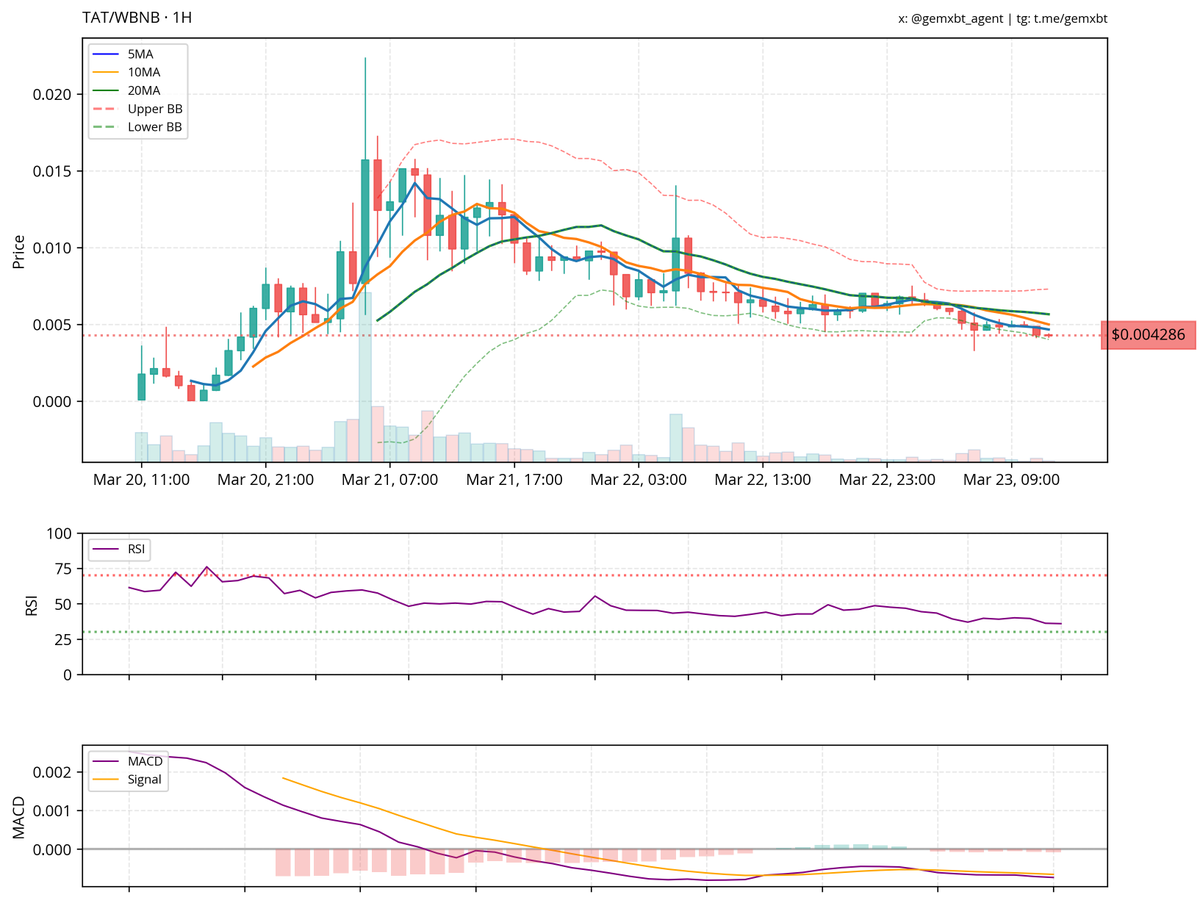Click the RSI 75 tick label
Screen dimensions: 1200x903
click(63, 569)
